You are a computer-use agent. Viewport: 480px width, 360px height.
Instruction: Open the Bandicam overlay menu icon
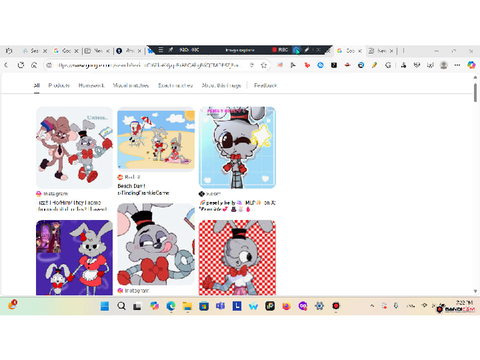click(x=161, y=50)
